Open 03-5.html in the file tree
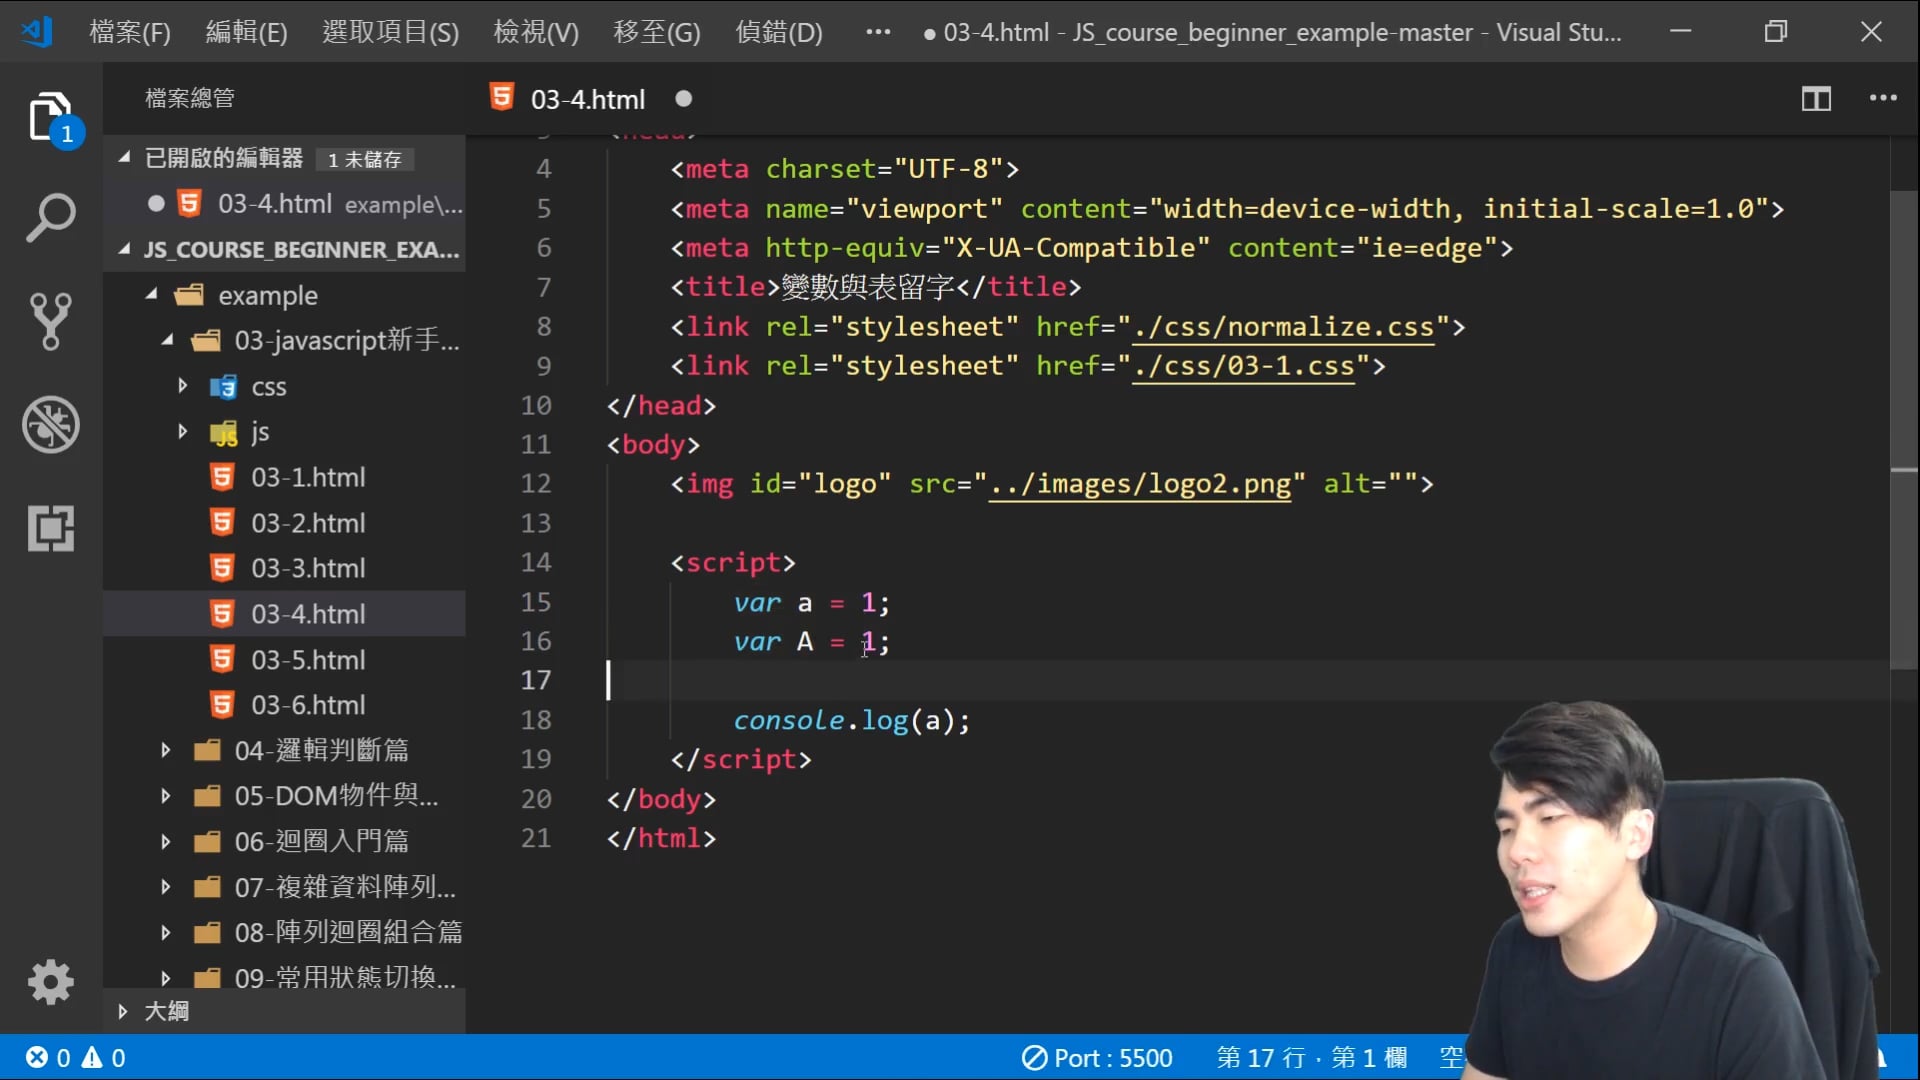The image size is (1920, 1080). point(308,660)
